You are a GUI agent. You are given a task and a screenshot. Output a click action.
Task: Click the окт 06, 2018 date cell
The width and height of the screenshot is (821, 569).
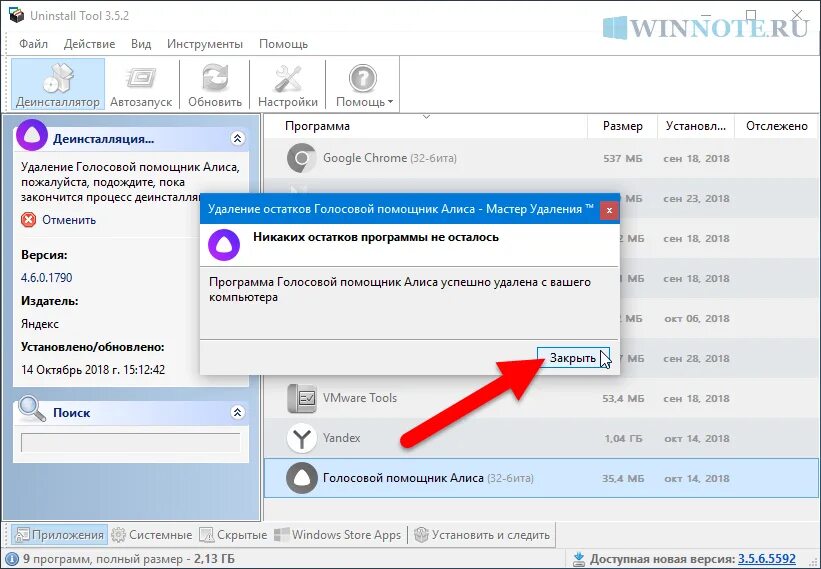[697, 318]
